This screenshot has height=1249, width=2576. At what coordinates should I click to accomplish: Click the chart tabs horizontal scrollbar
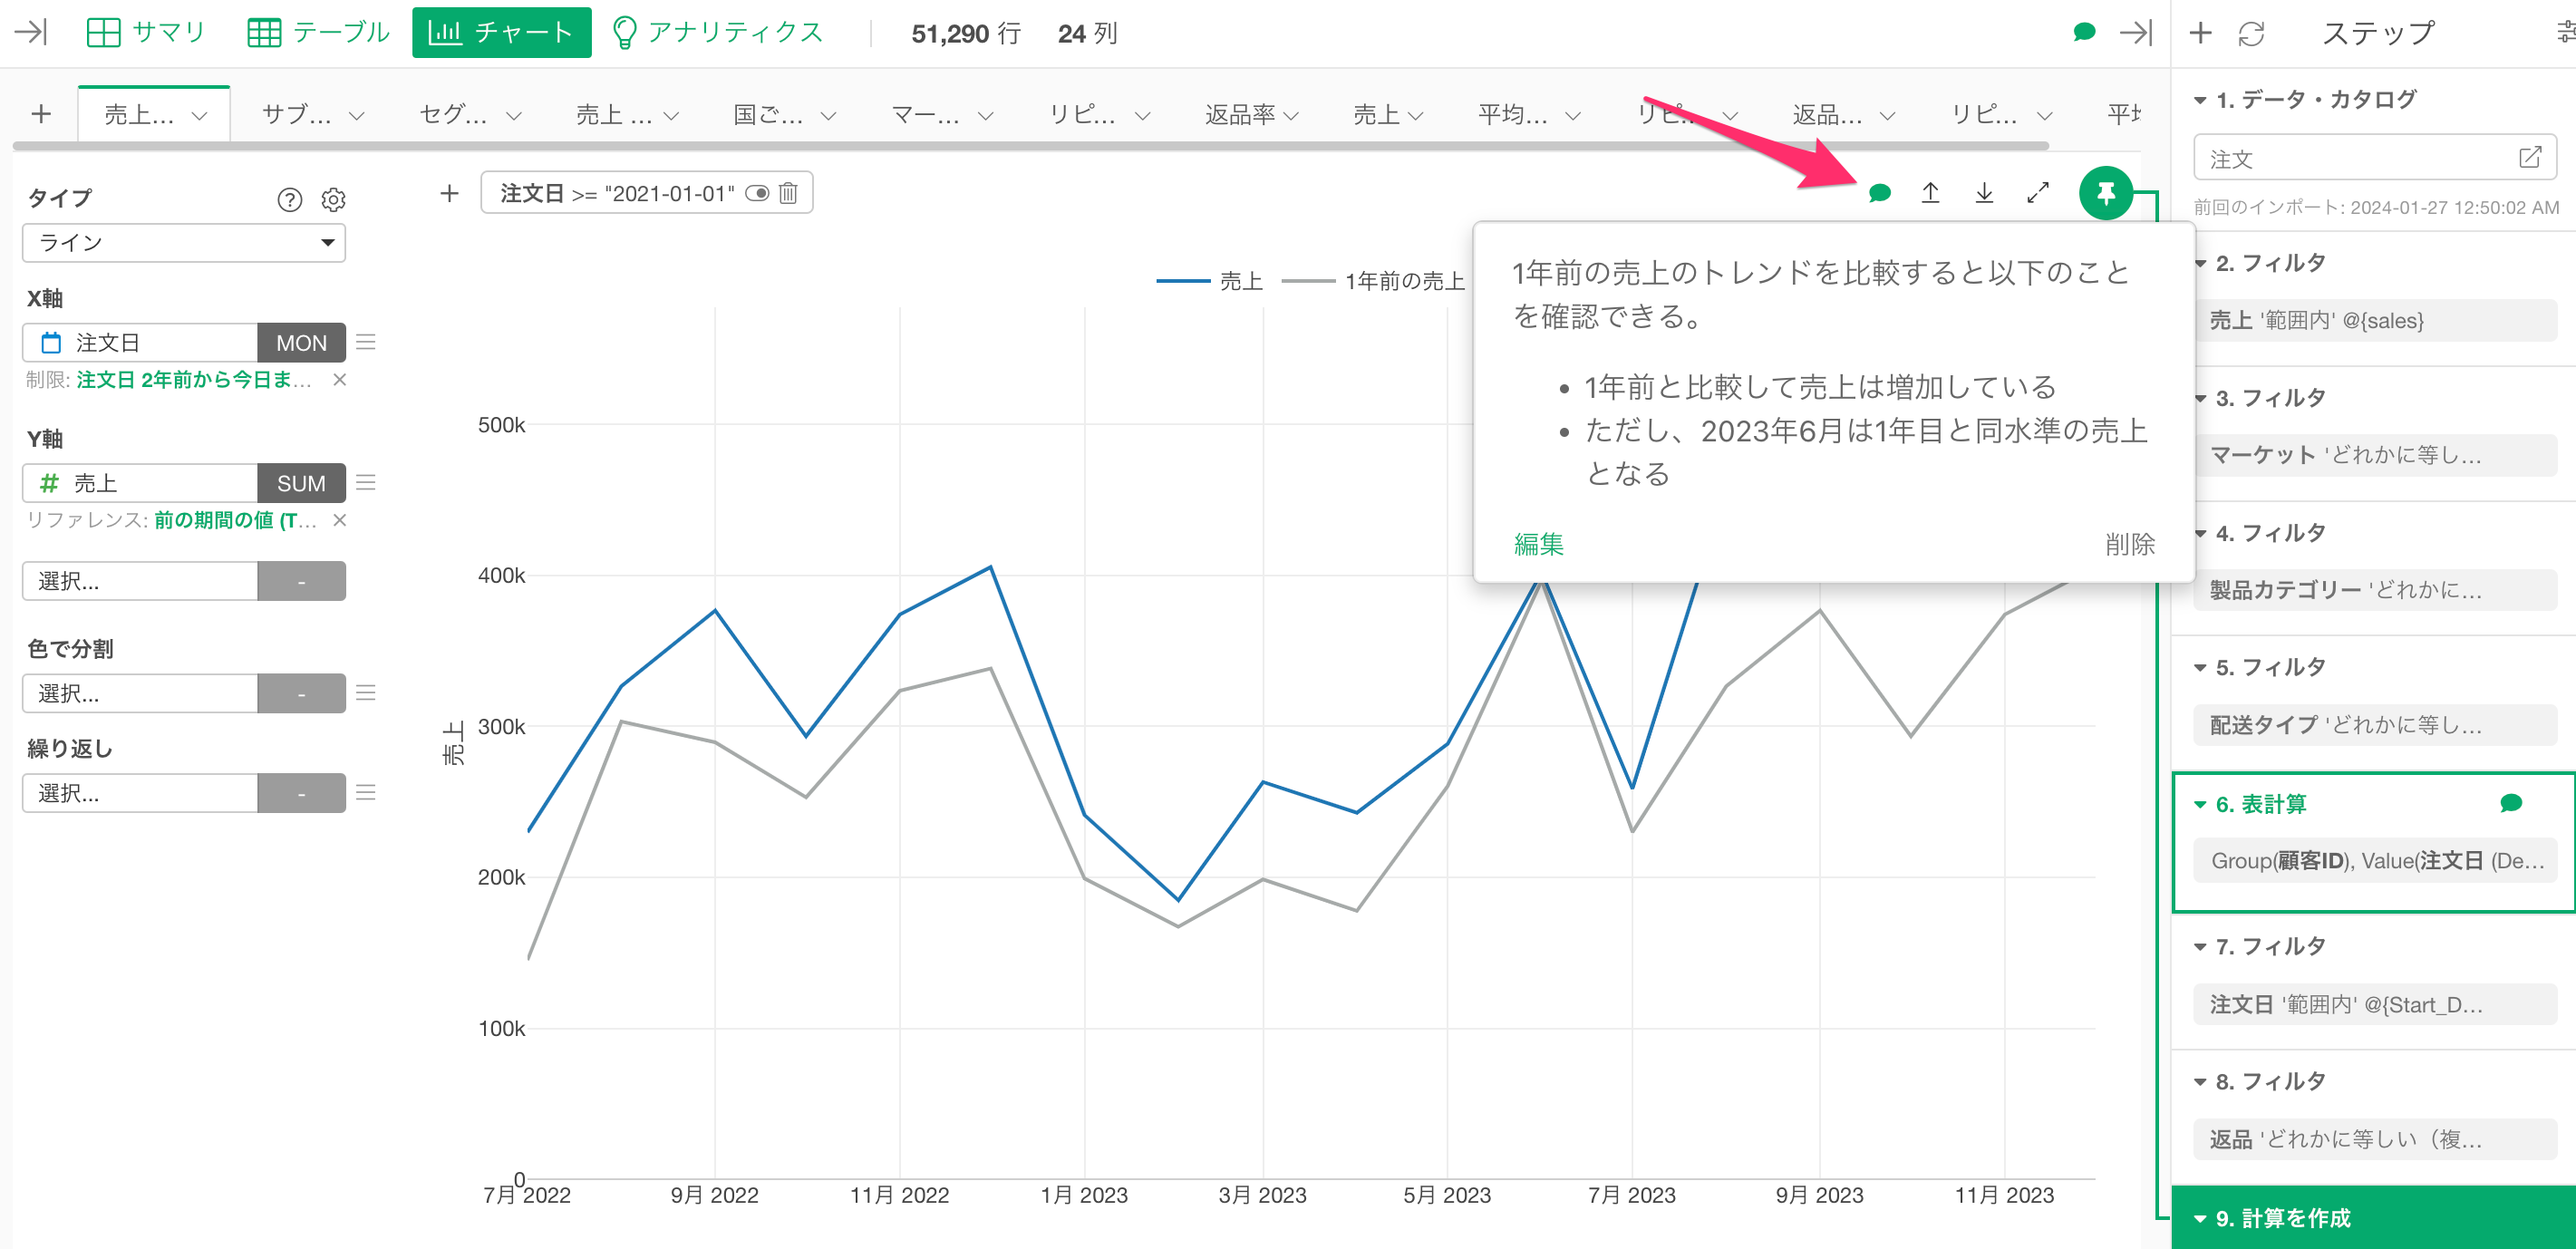click(1030, 146)
